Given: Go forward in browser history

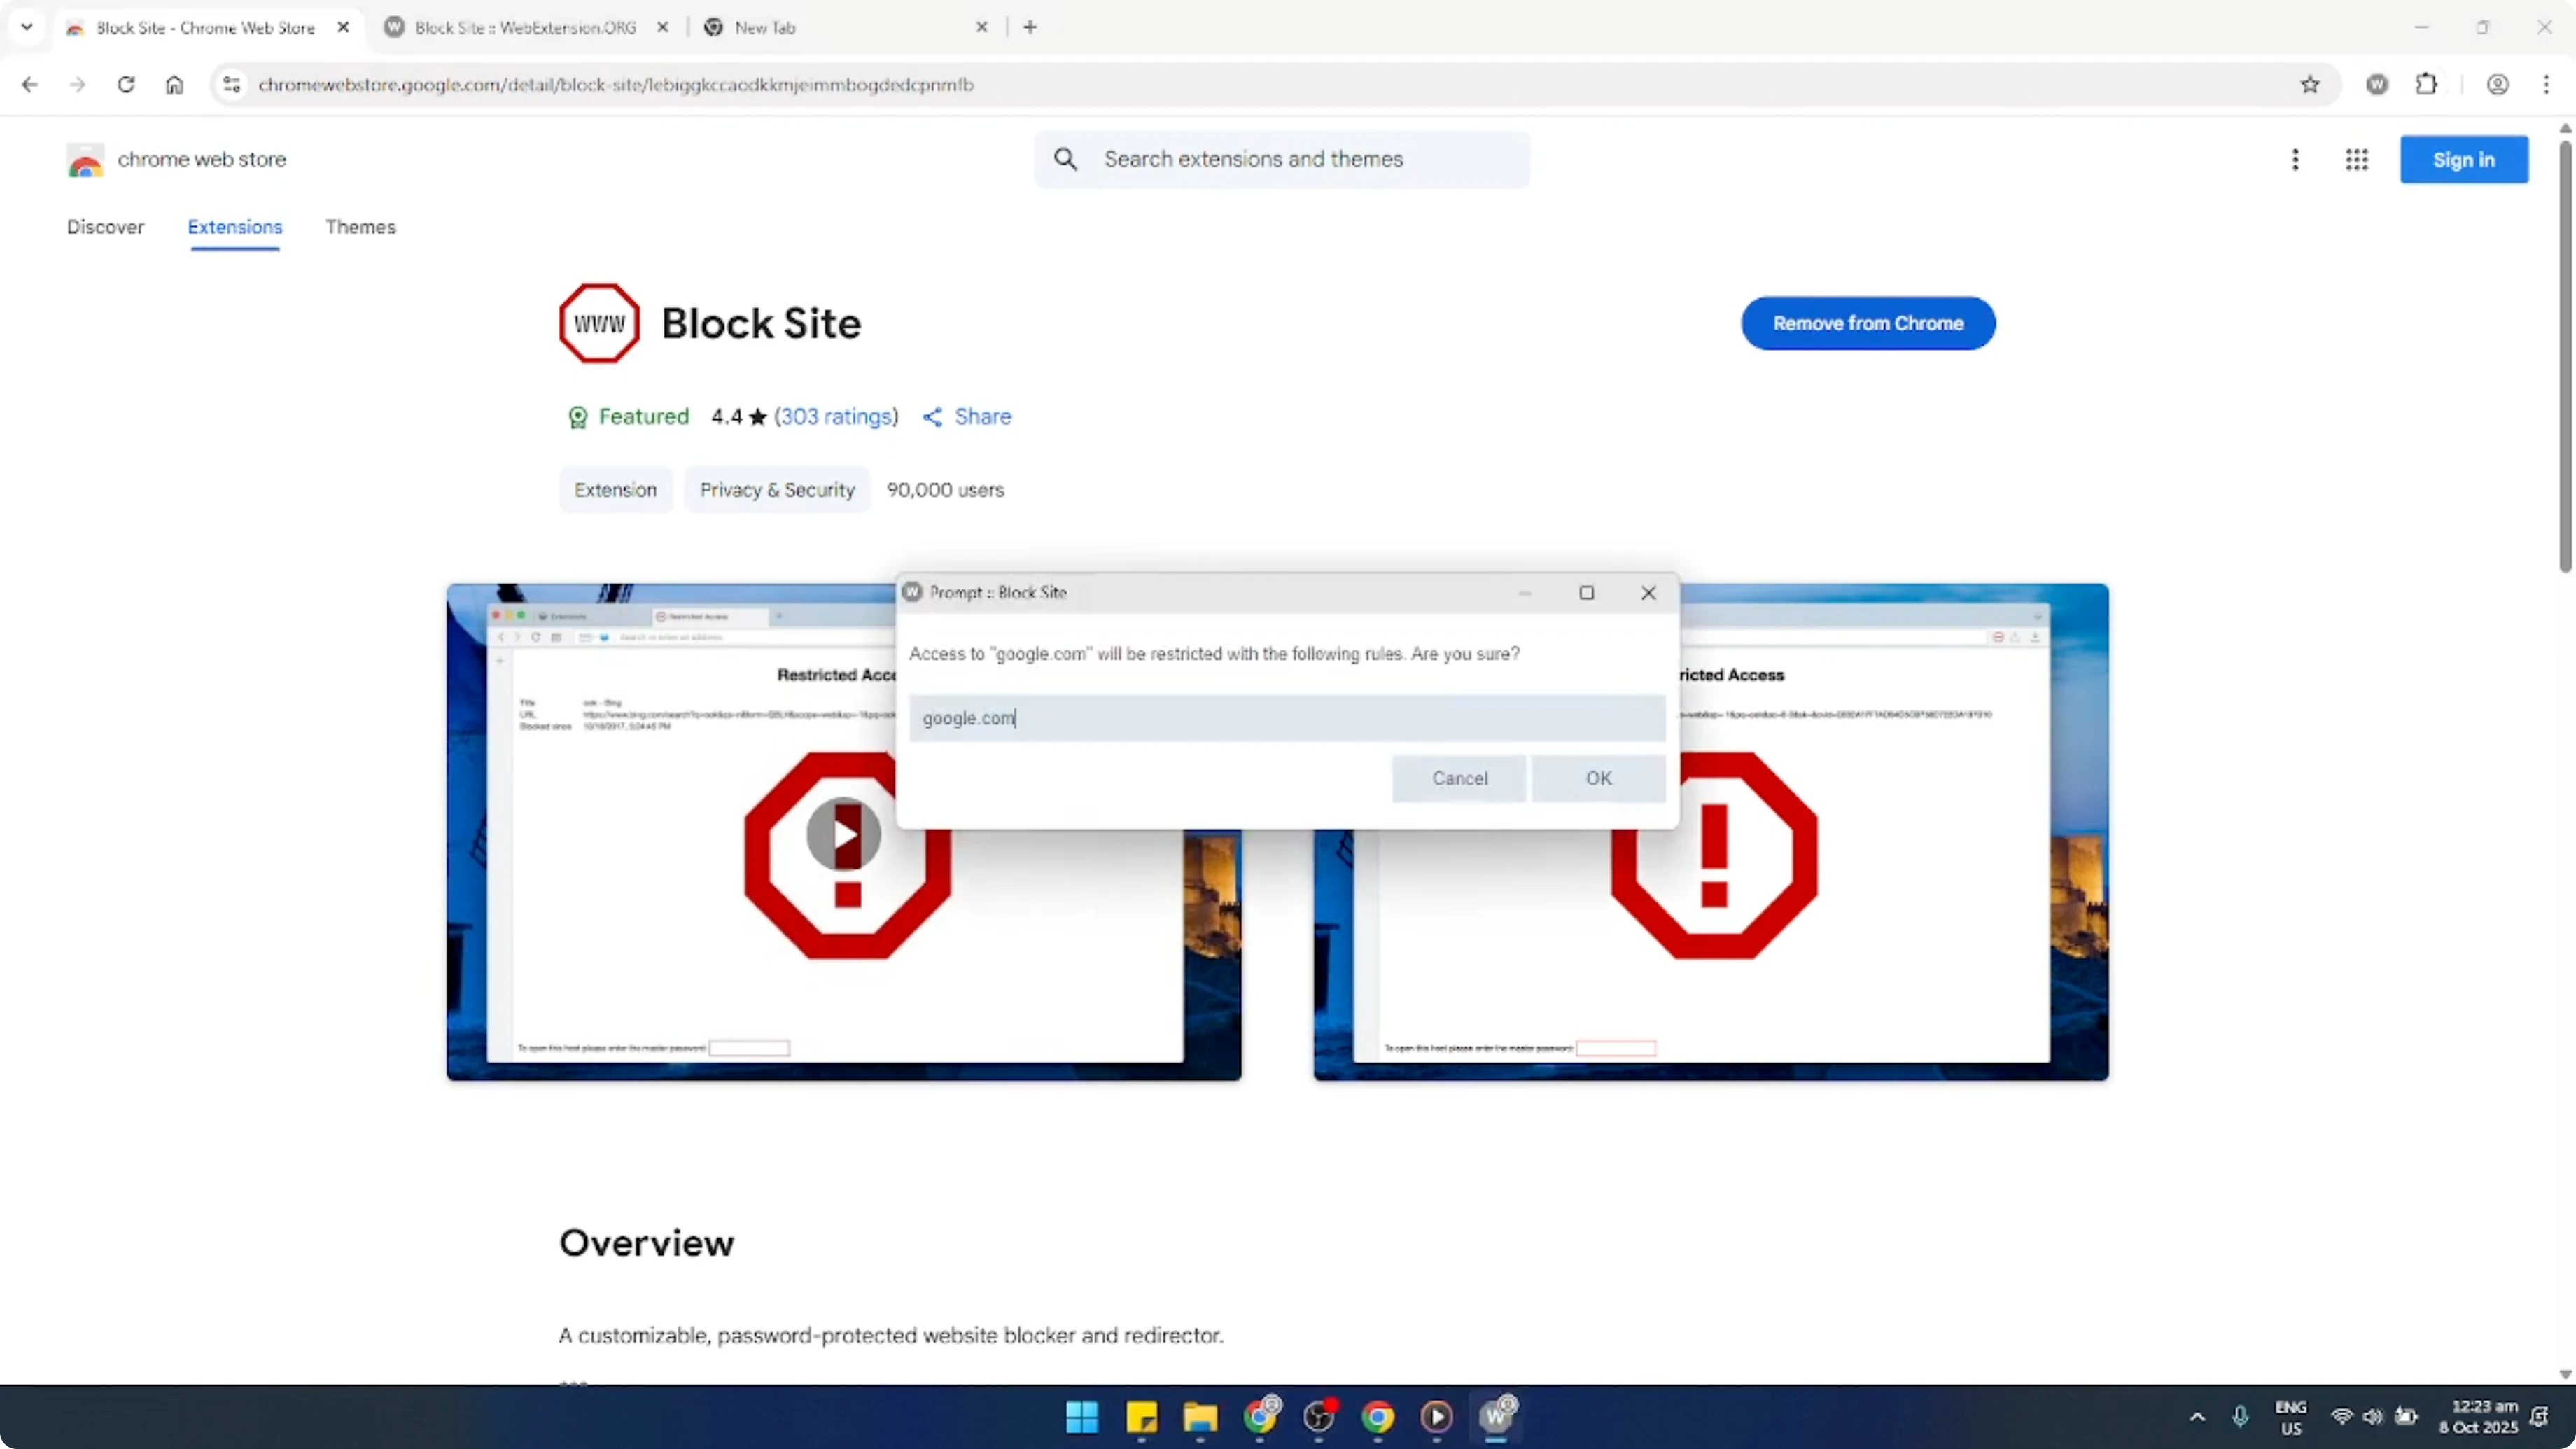Looking at the screenshot, I should (77, 85).
